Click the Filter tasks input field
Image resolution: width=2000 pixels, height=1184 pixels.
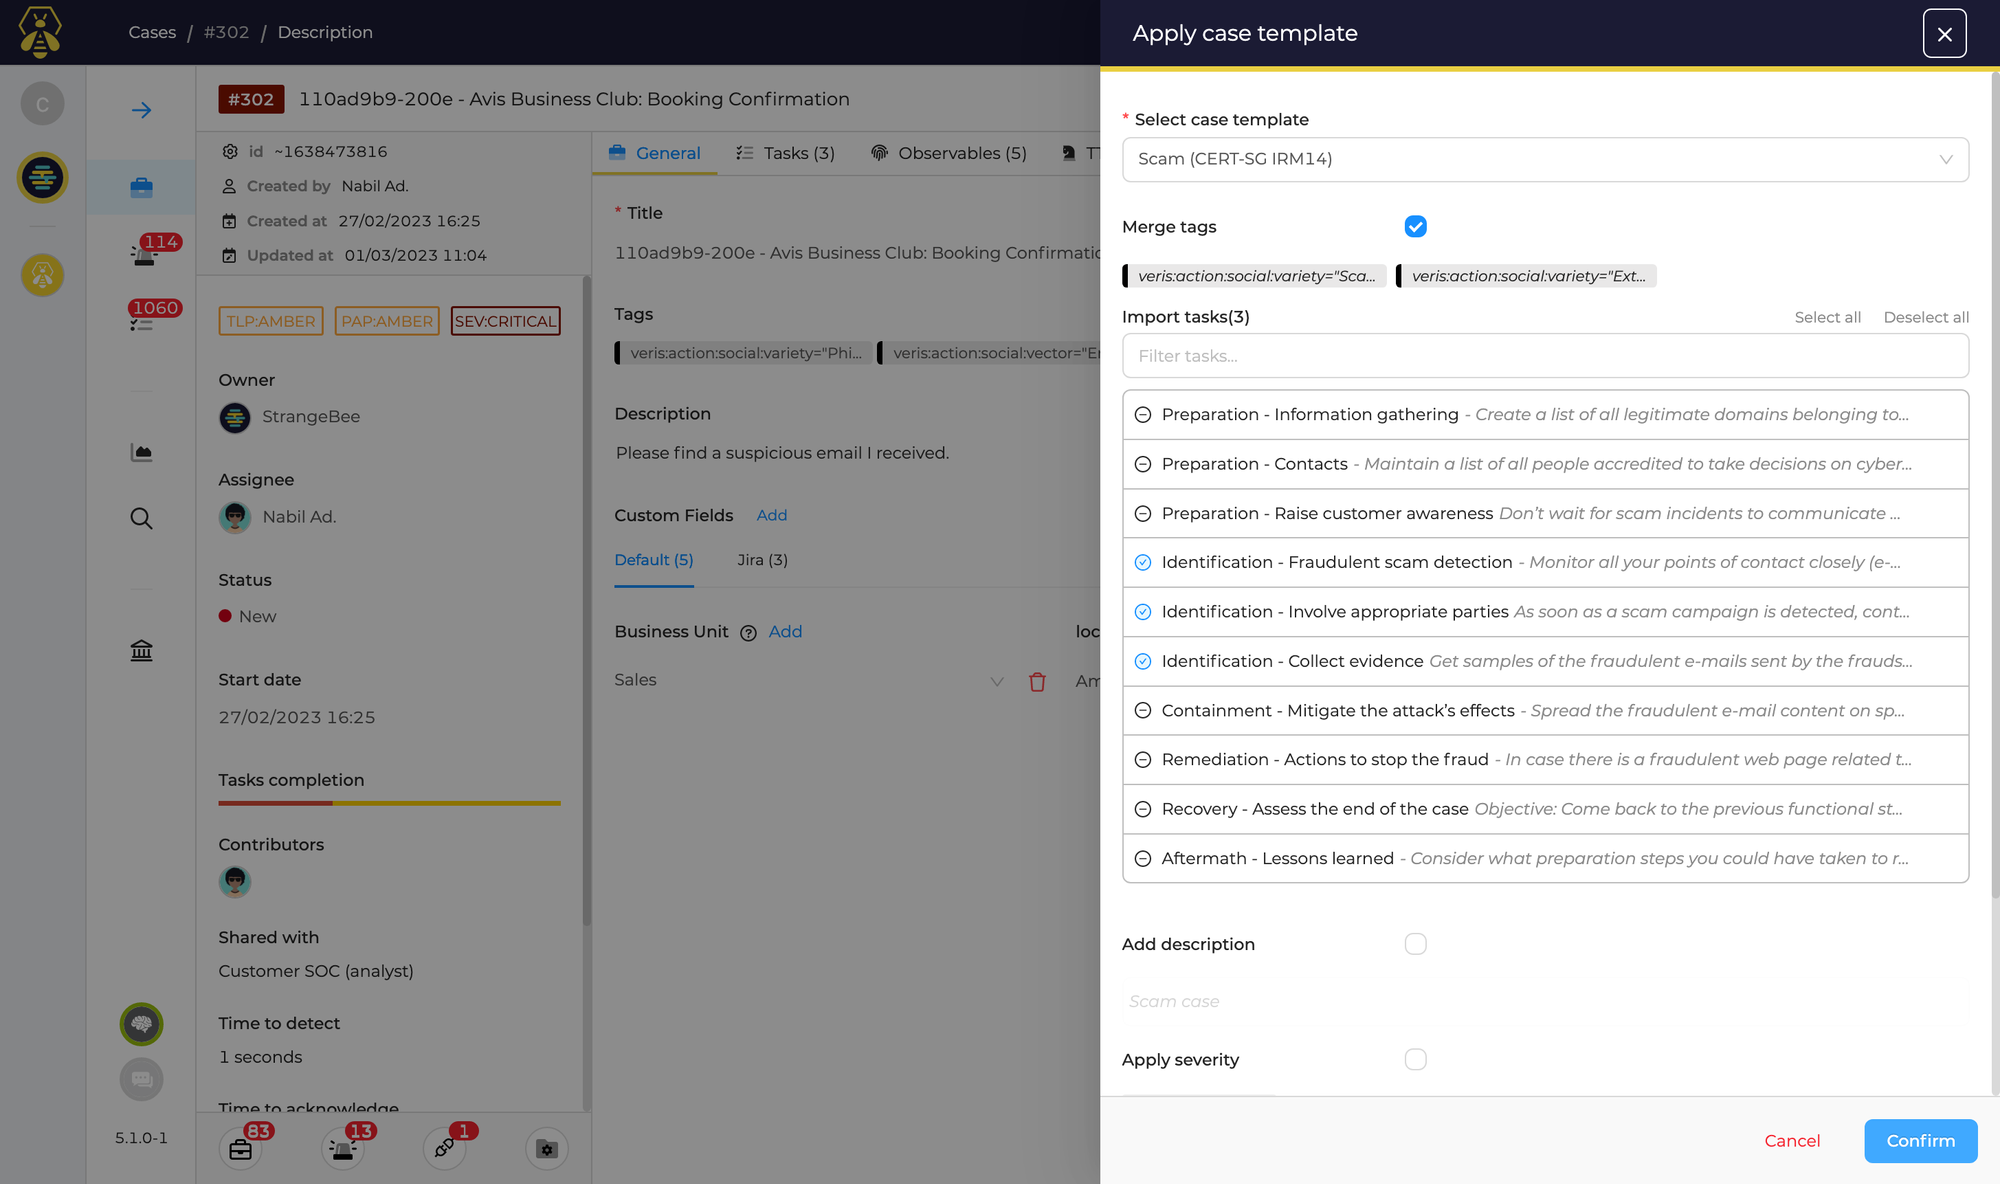click(x=1544, y=356)
